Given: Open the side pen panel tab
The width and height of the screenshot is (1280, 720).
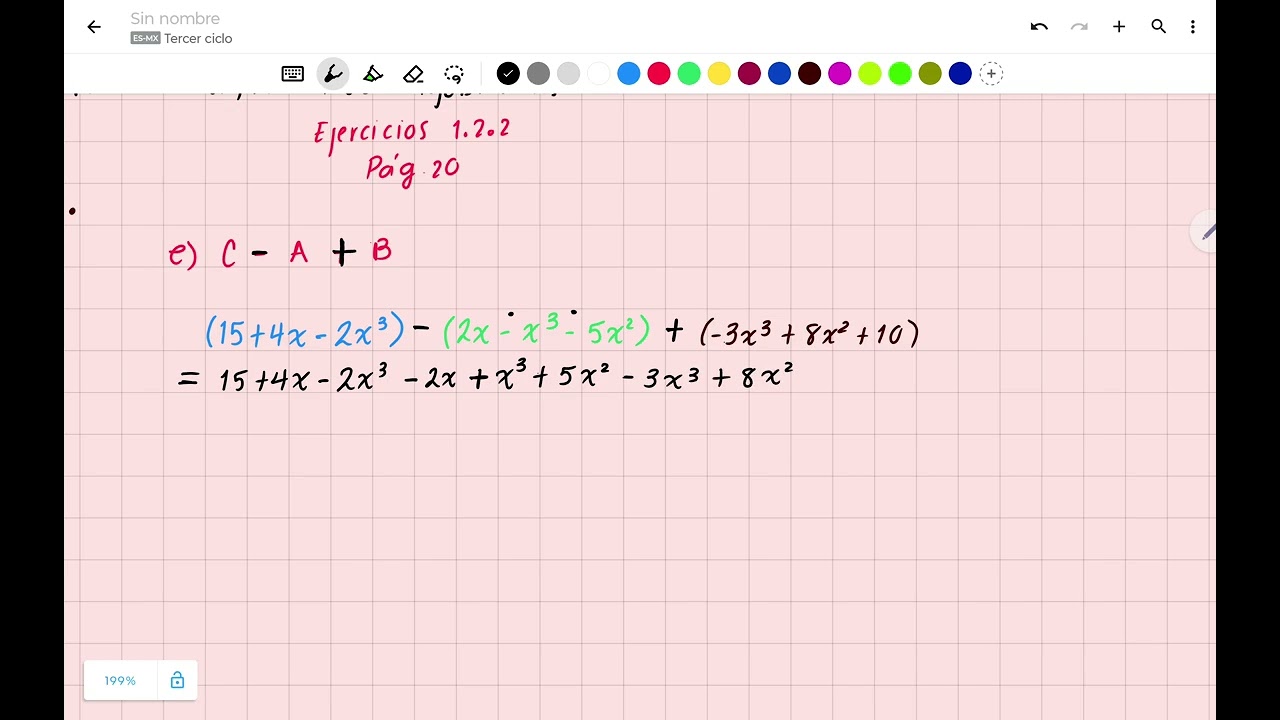Looking at the screenshot, I should (x=1203, y=232).
